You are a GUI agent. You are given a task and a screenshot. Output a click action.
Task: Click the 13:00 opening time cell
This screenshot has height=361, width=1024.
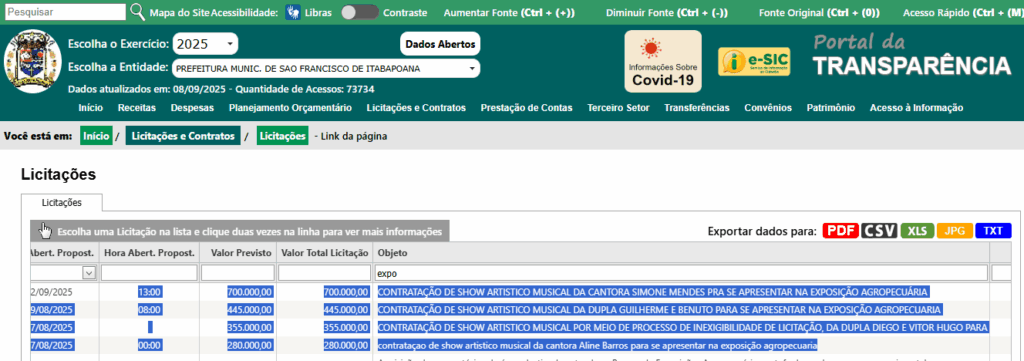[x=150, y=292]
